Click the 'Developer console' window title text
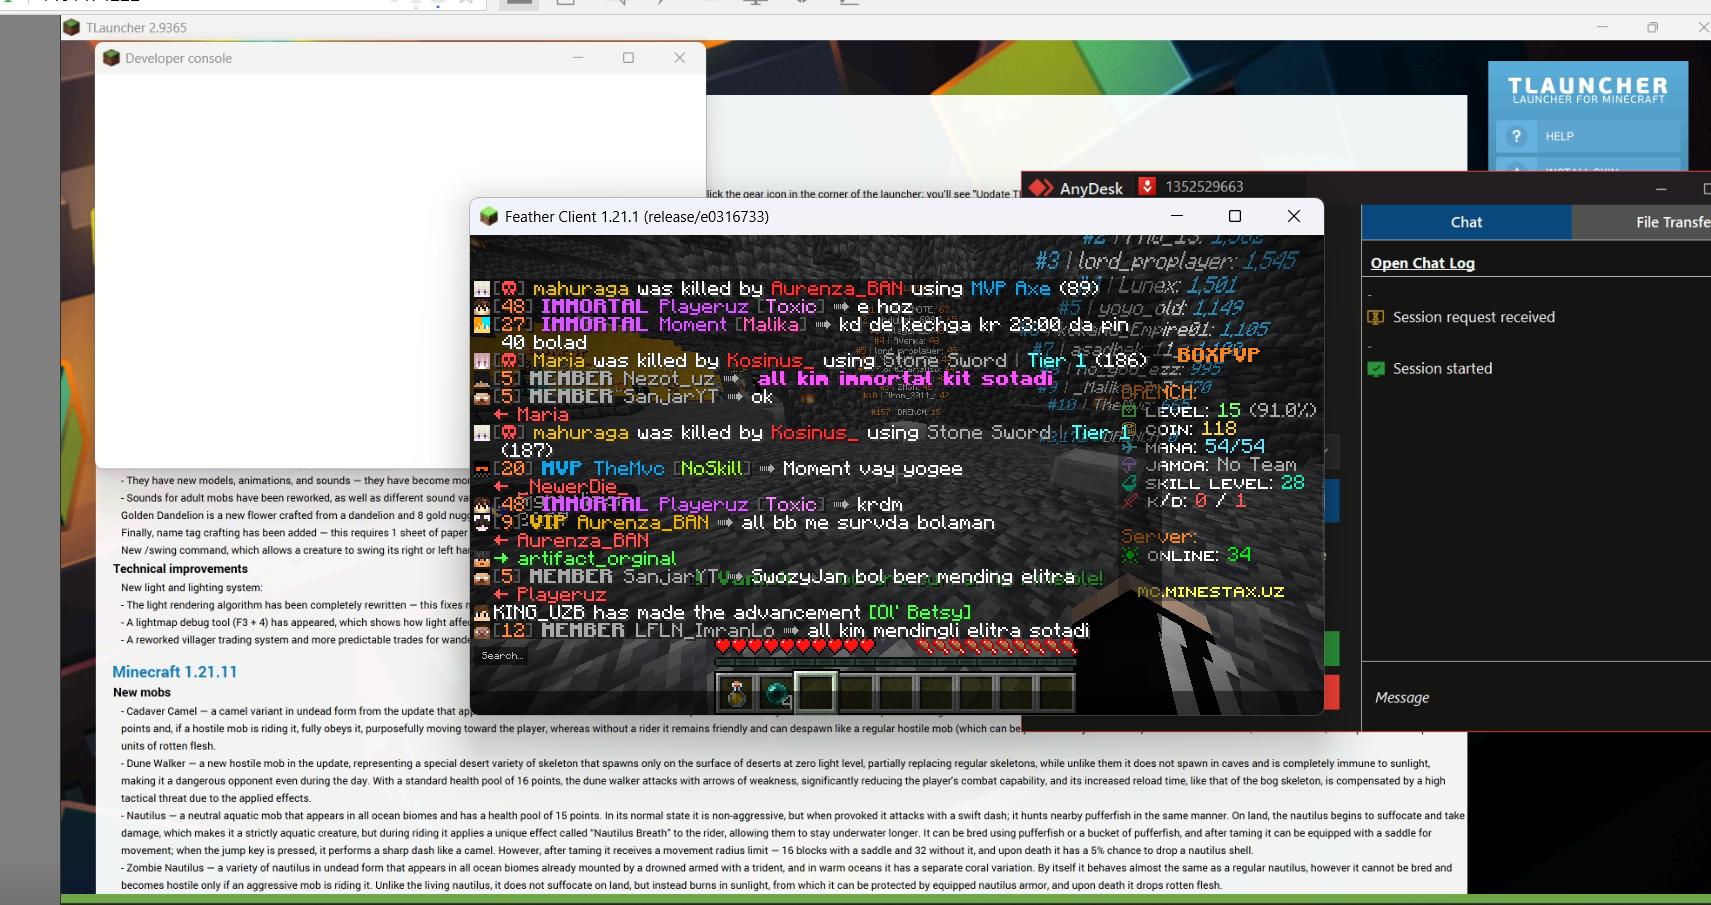 178,59
